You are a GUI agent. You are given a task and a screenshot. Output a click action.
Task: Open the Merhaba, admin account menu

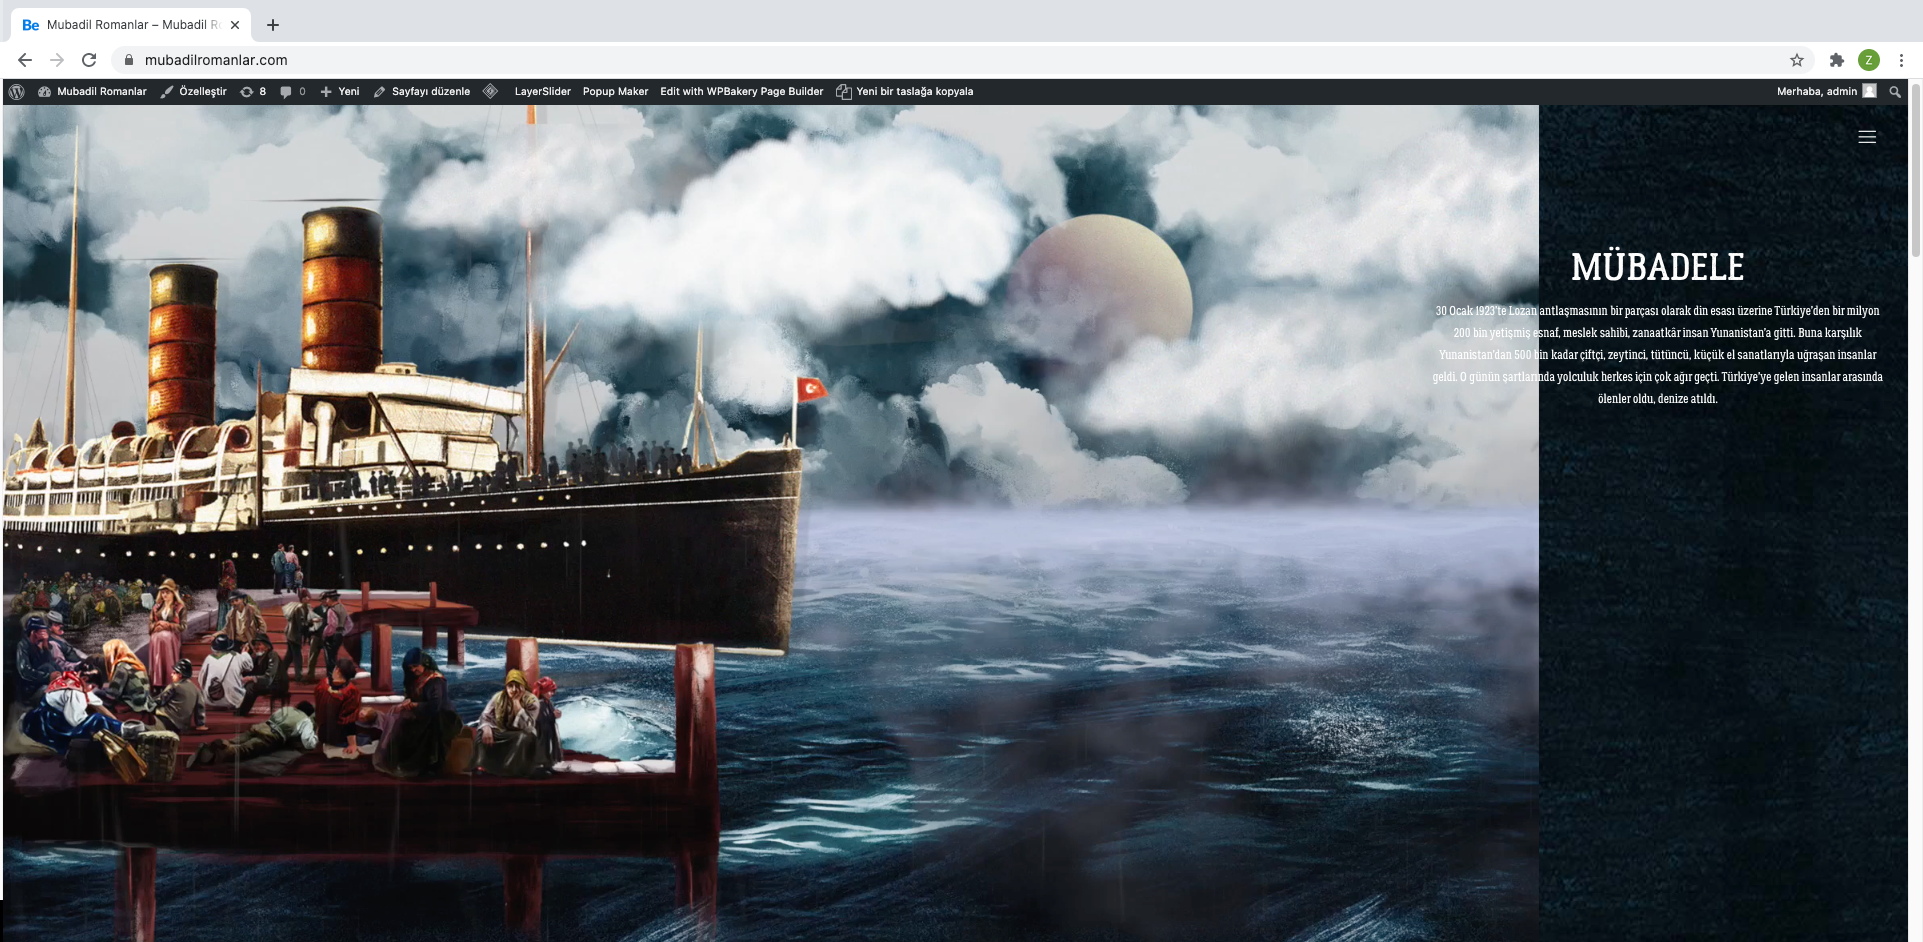point(1826,91)
